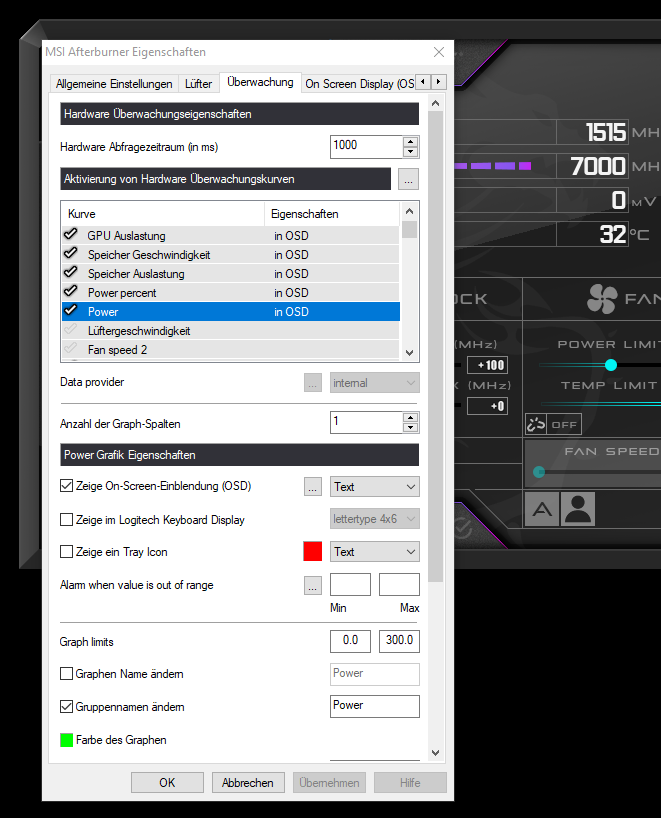Uncheck Gruppennamen ändern checkbox
661x818 pixels.
pyautogui.click(x=66, y=706)
